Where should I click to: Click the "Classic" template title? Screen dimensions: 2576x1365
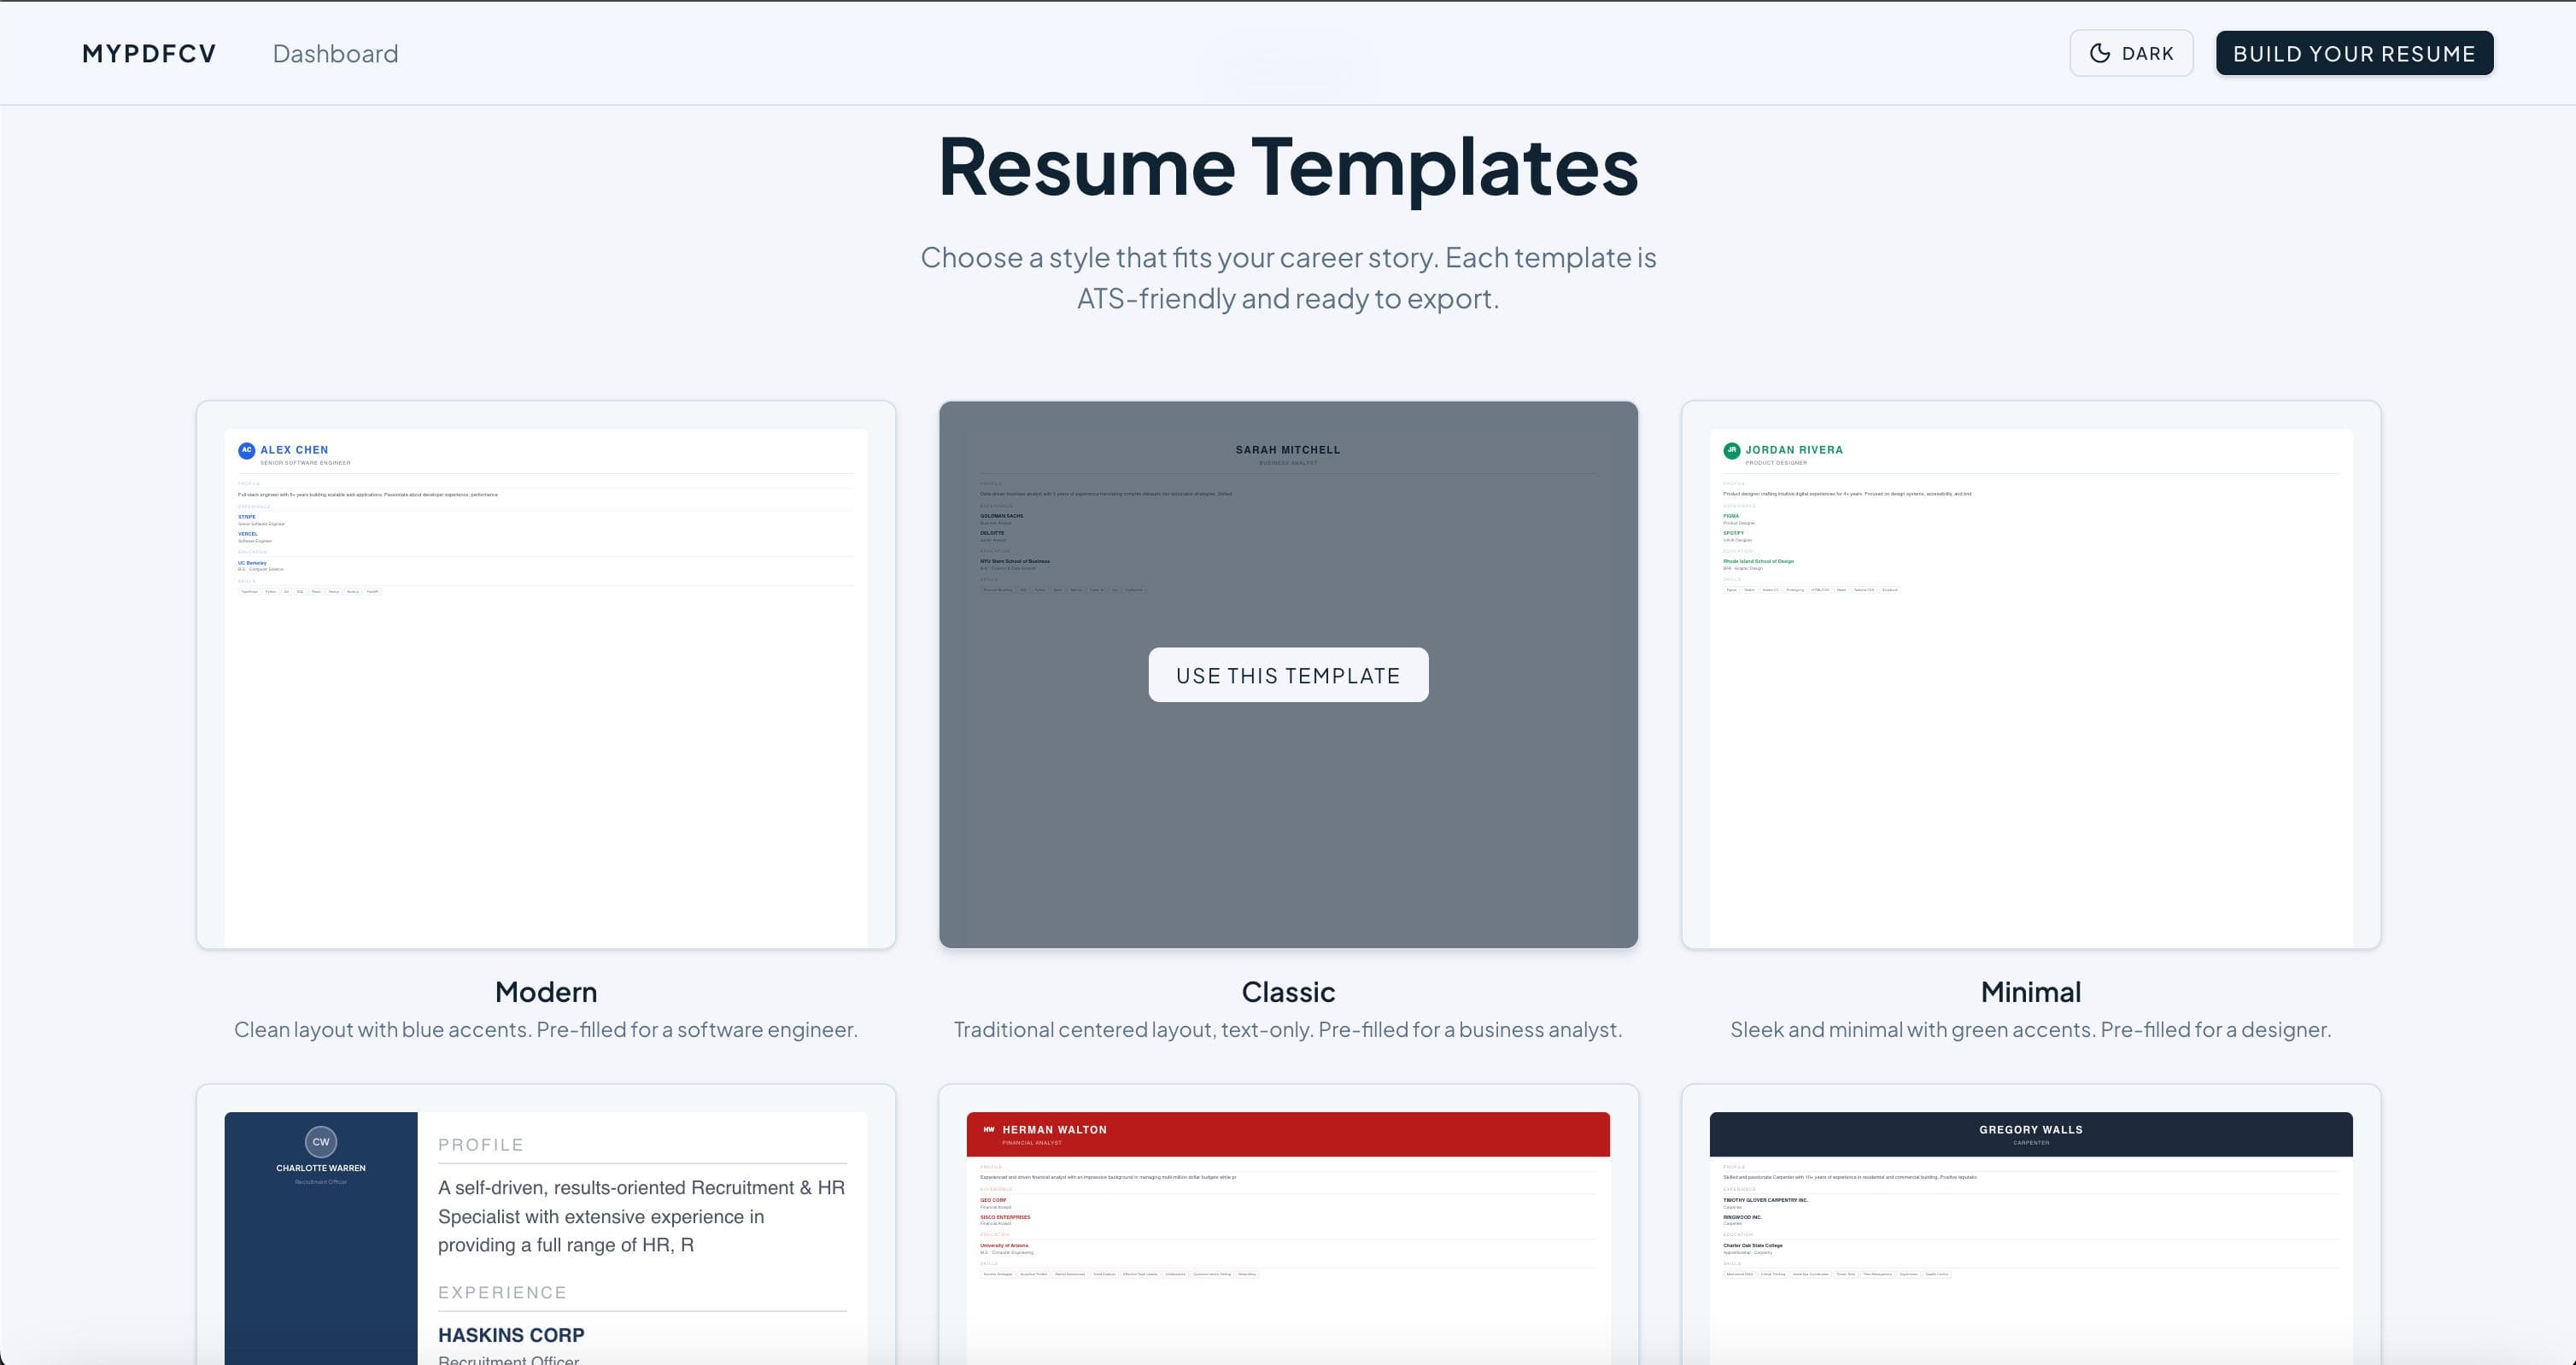click(1288, 992)
